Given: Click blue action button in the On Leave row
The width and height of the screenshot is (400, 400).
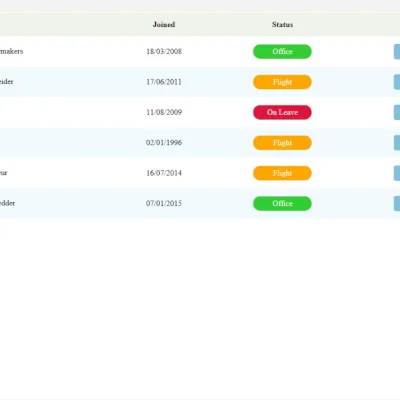Looking at the screenshot, I should click(x=397, y=112).
